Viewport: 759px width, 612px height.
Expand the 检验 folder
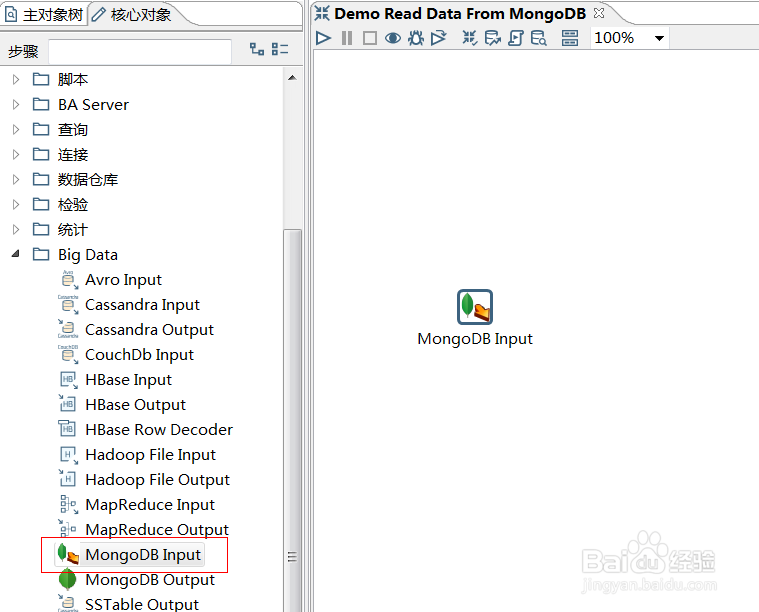click(16, 204)
